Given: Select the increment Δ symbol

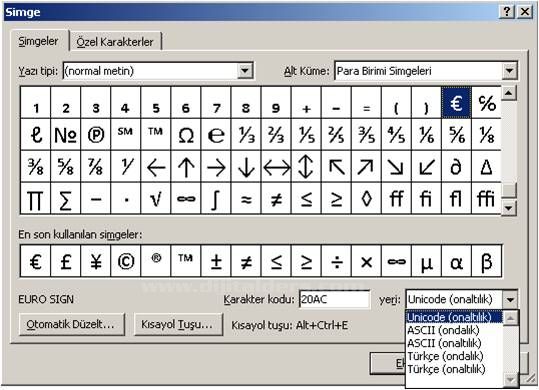Looking at the screenshot, I should 486,167.
